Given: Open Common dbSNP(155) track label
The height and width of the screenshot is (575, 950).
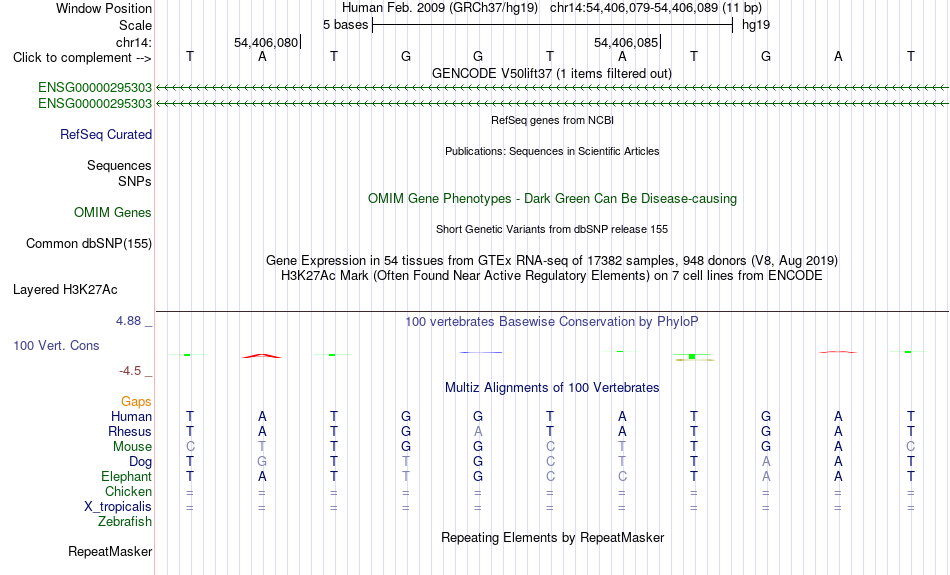Looking at the screenshot, I should [x=88, y=244].
